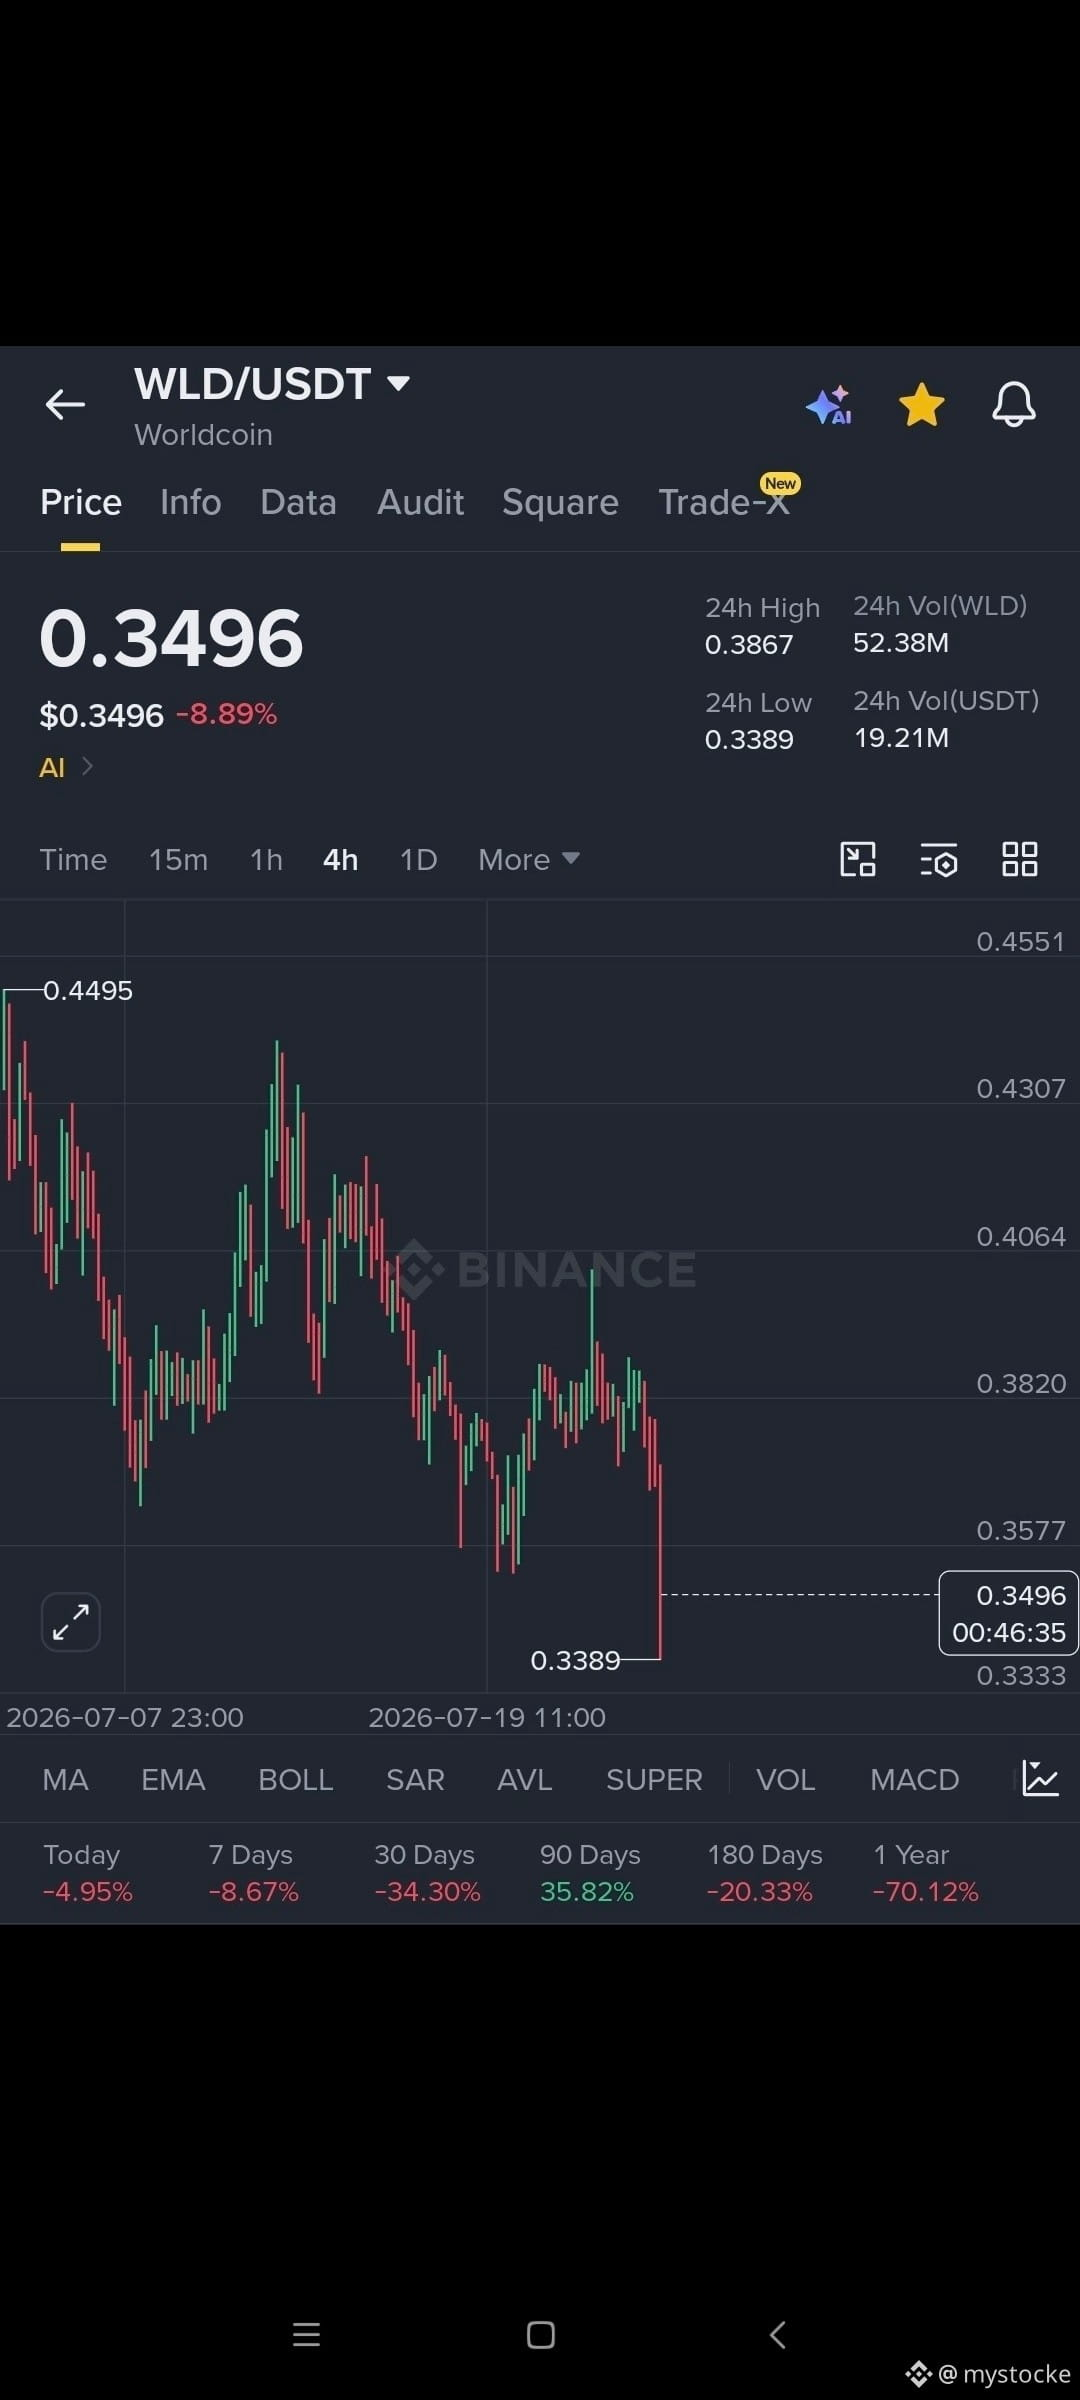Select the 1h chart interval
Screen dimensions: 1080x2400
tap(266, 860)
